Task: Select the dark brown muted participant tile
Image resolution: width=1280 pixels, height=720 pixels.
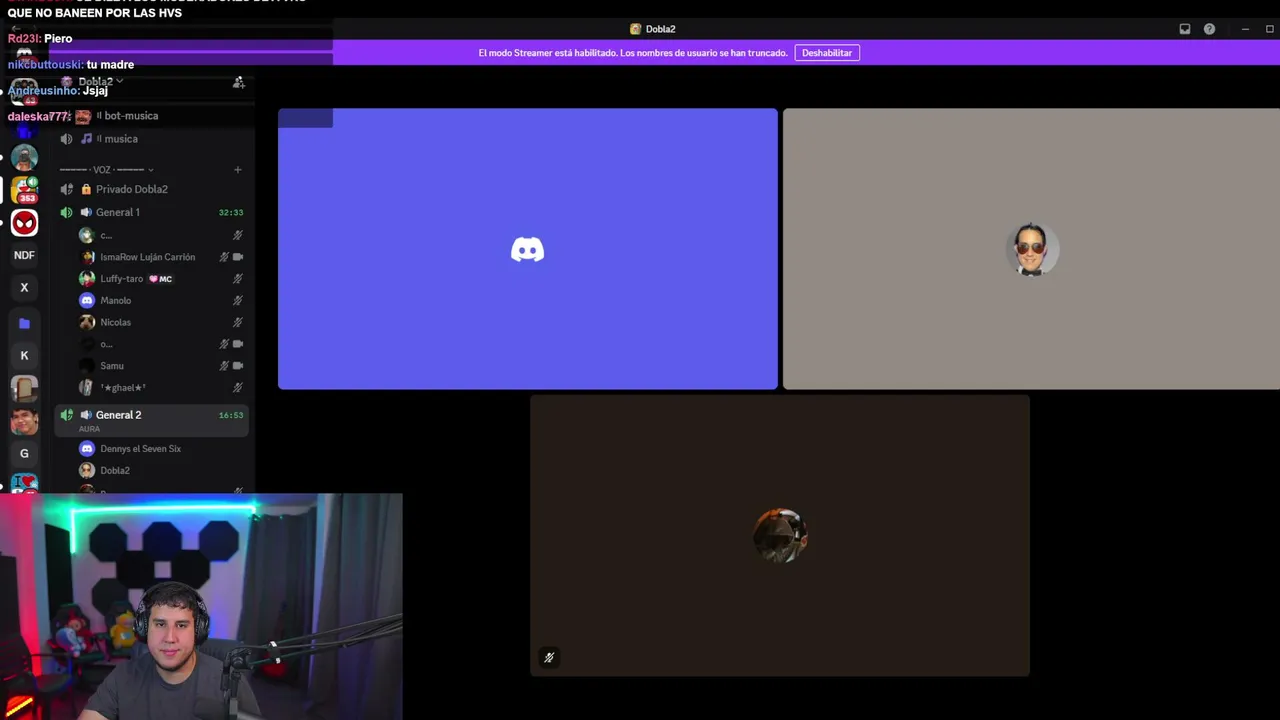Action: (780, 536)
